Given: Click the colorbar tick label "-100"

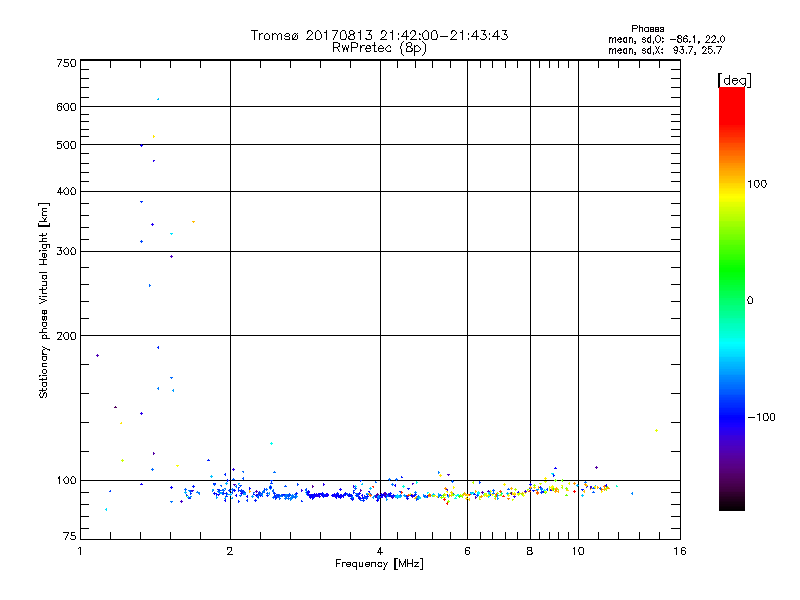Looking at the screenshot, I should (x=761, y=417).
